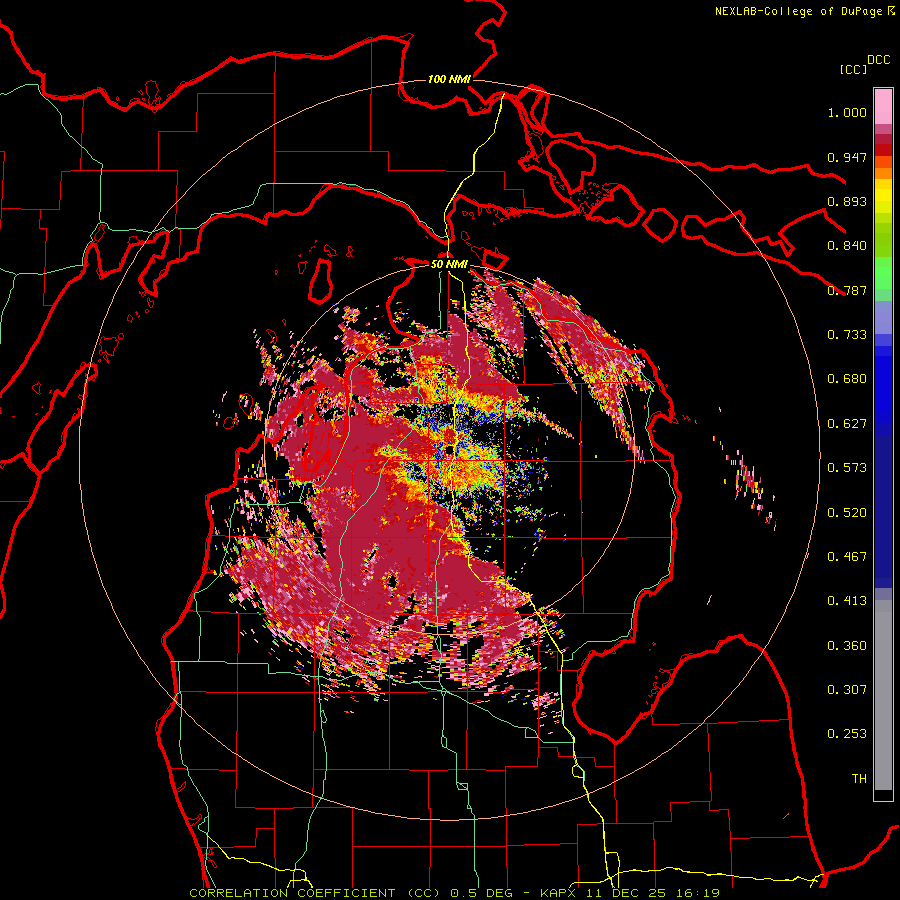900x900 pixels.
Task: Click the 1.000 color scale value
Action: [847, 113]
